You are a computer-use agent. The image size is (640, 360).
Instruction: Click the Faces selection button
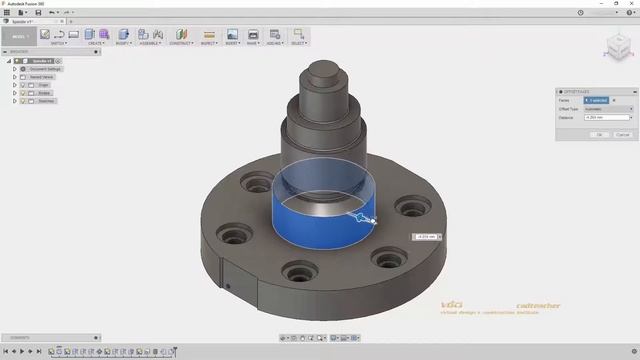pos(596,100)
